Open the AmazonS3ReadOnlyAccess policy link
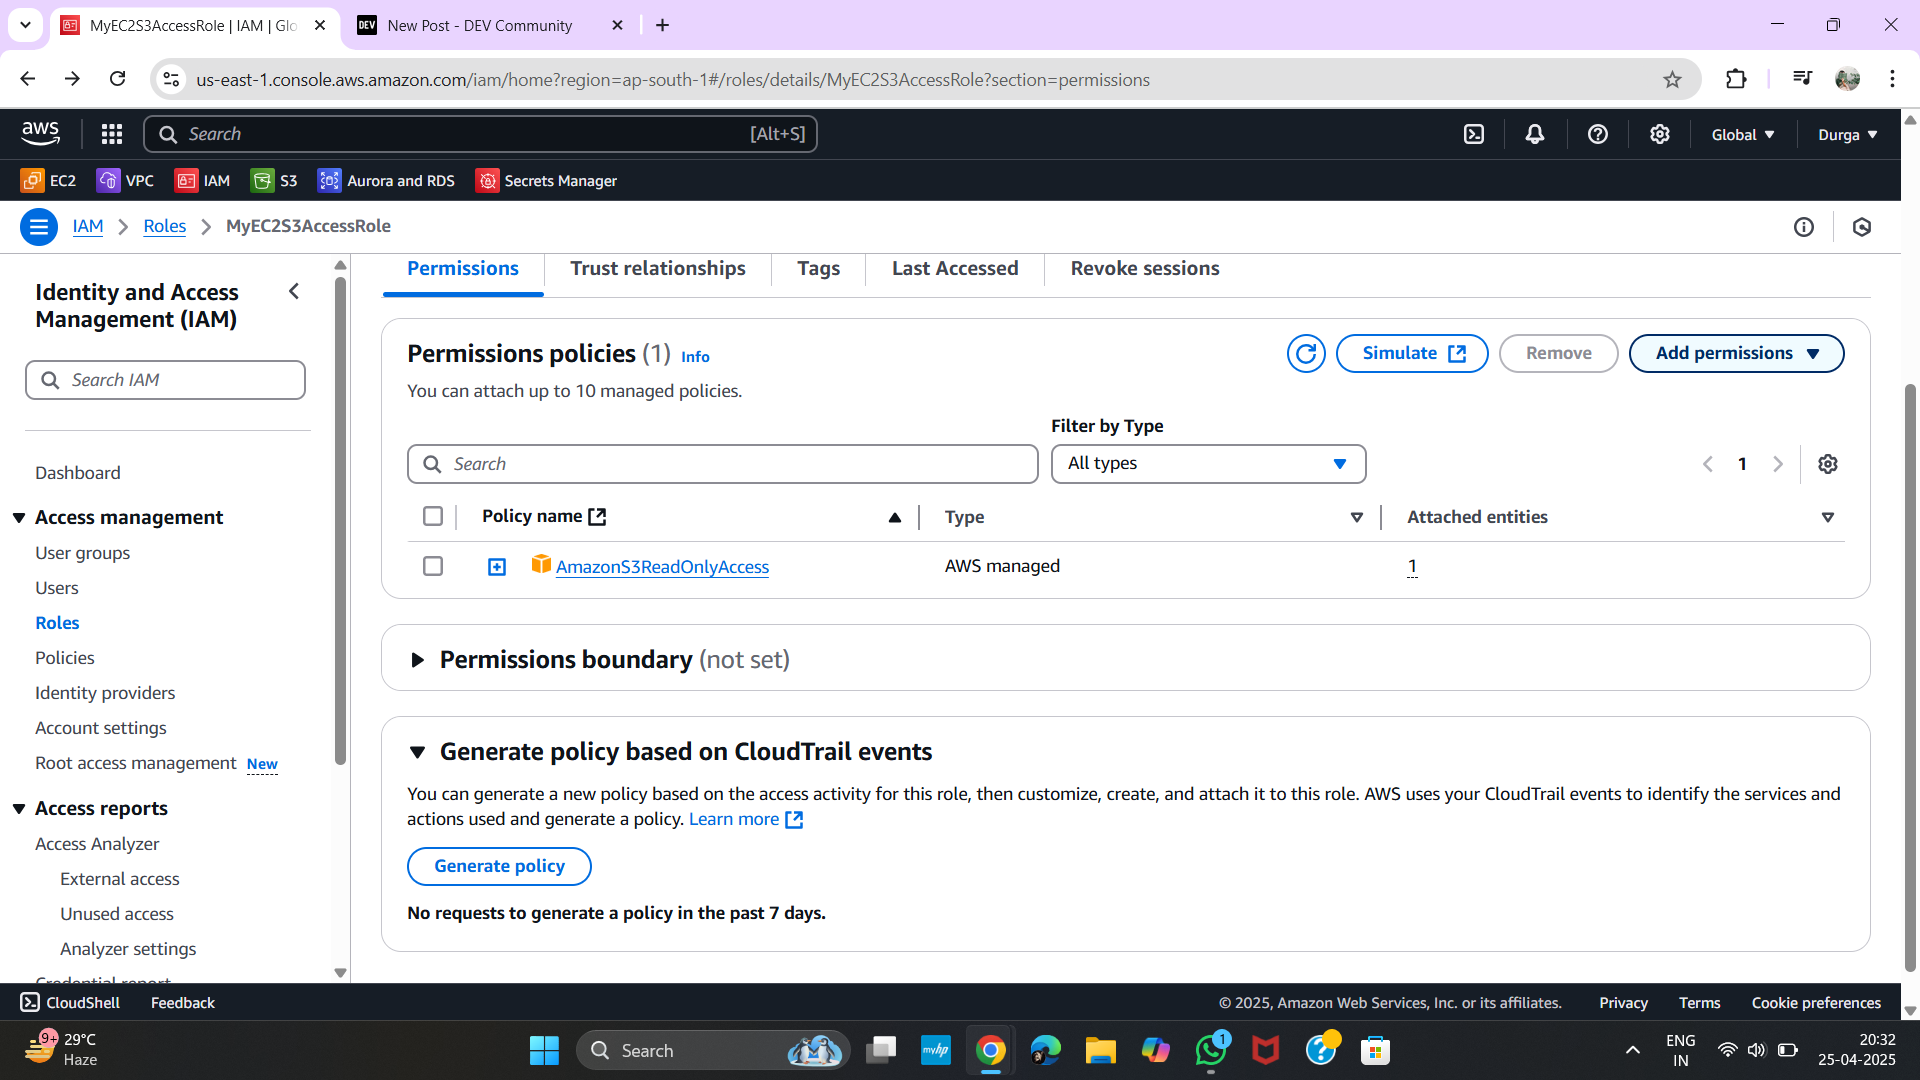The height and width of the screenshot is (1080, 1920). (662, 567)
